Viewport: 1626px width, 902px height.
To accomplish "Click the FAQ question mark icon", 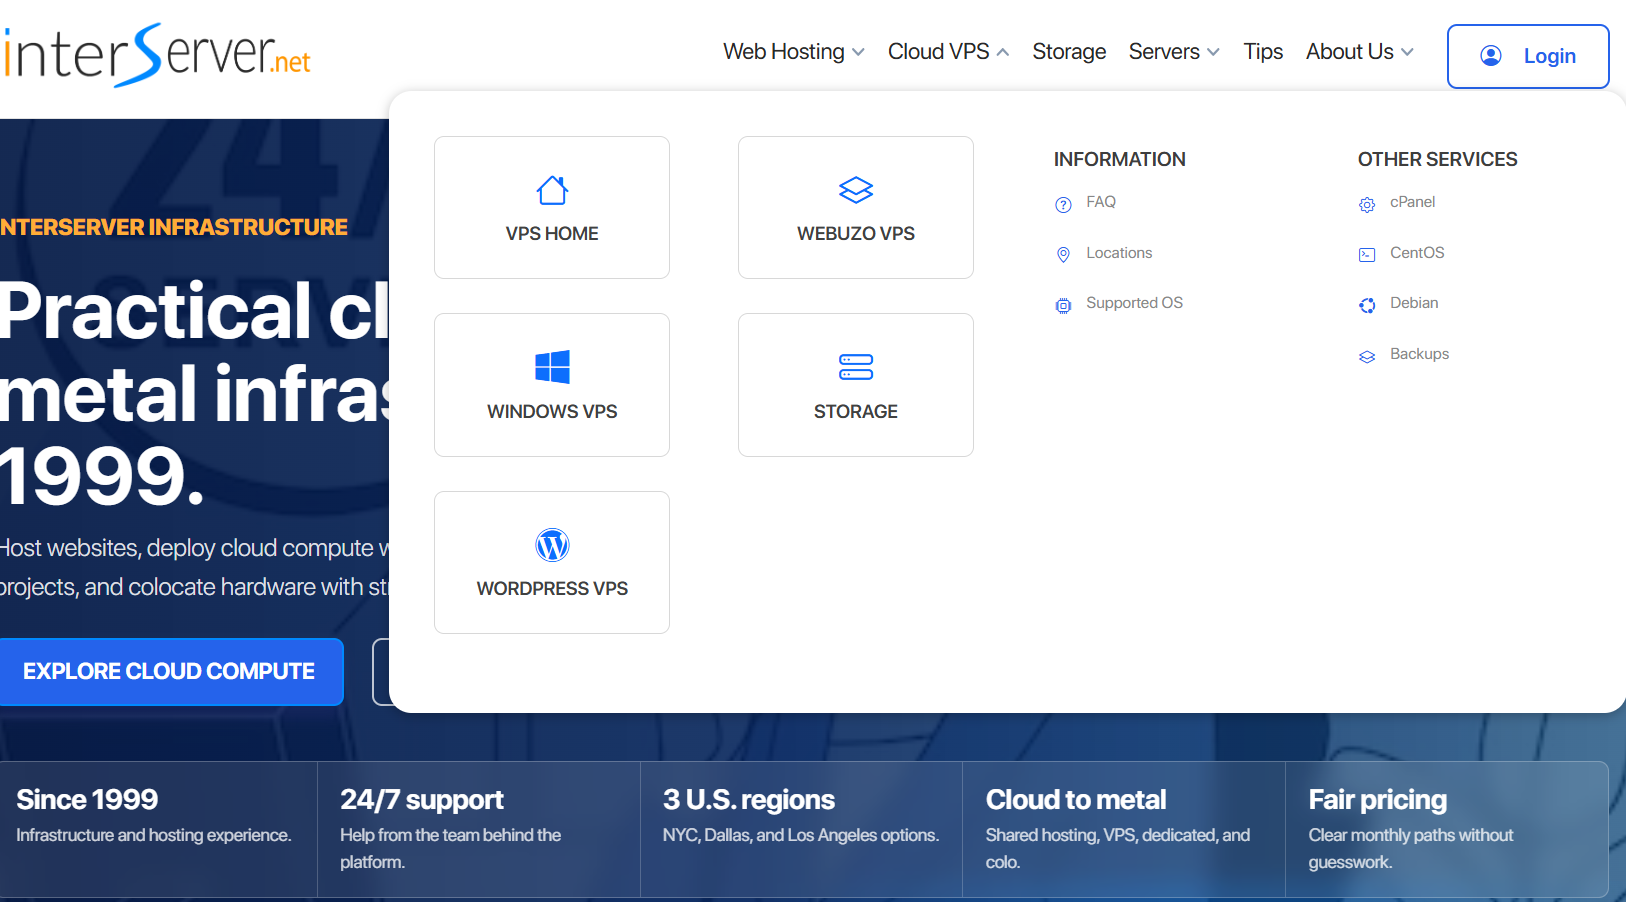I will point(1063,205).
